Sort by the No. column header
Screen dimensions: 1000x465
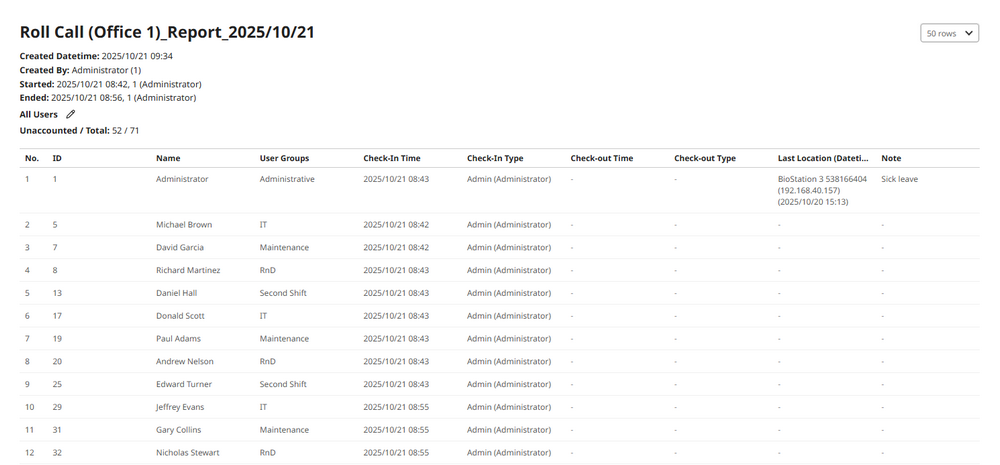(x=32, y=158)
